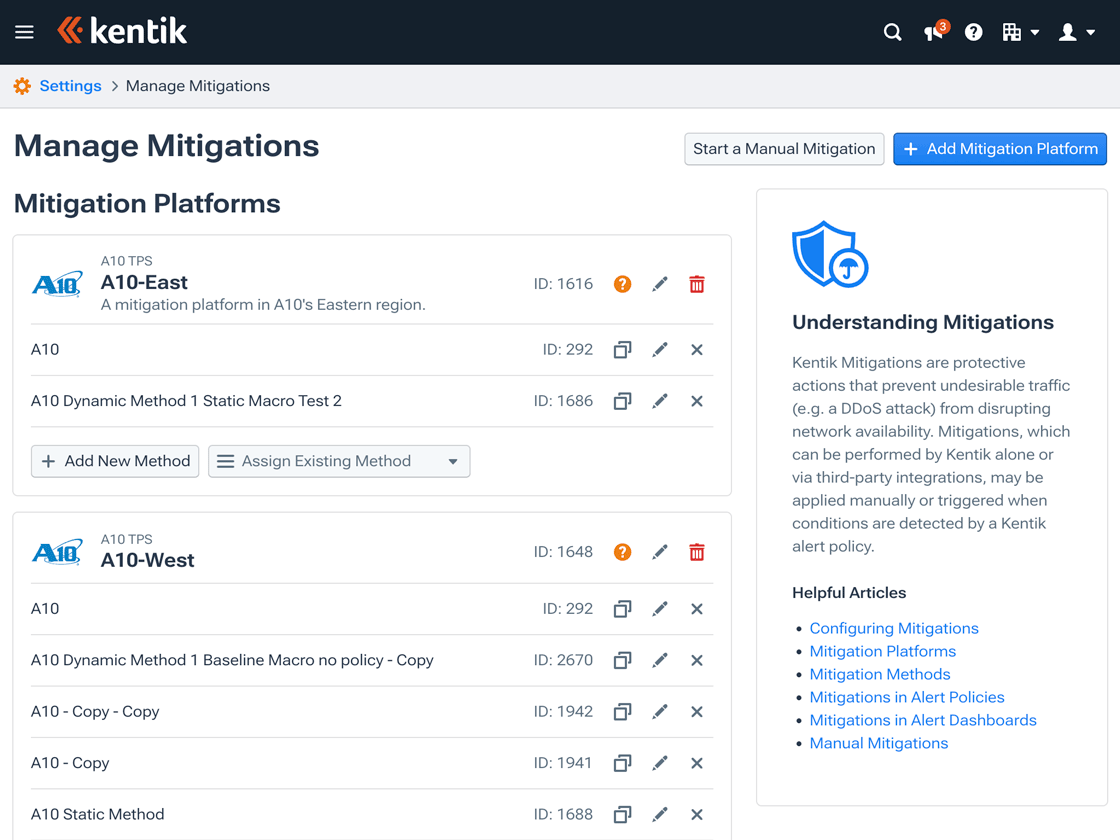Open notifications via the megaphone icon
The height and width of the screenshot is (840, 1120).
pyautogui.click(x=933, y=32)
